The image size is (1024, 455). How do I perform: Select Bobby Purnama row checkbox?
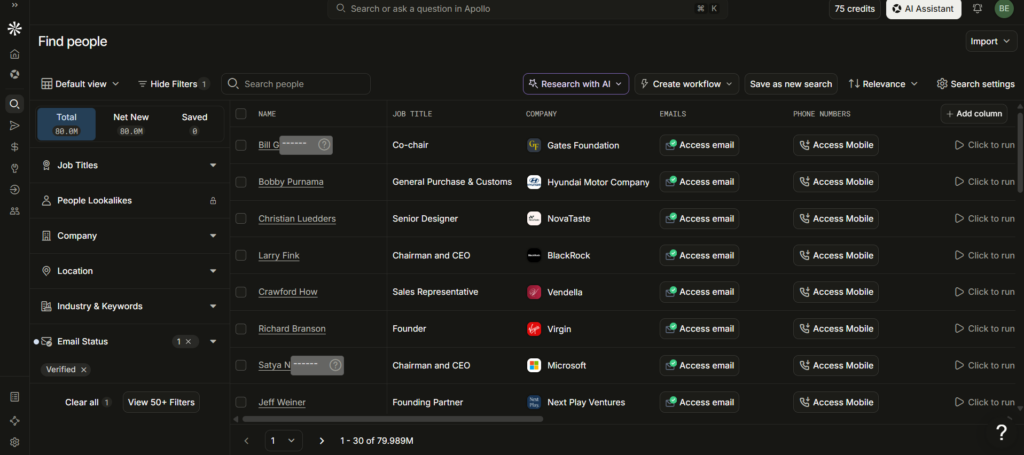pyautogui.click(x=241, y=181)
